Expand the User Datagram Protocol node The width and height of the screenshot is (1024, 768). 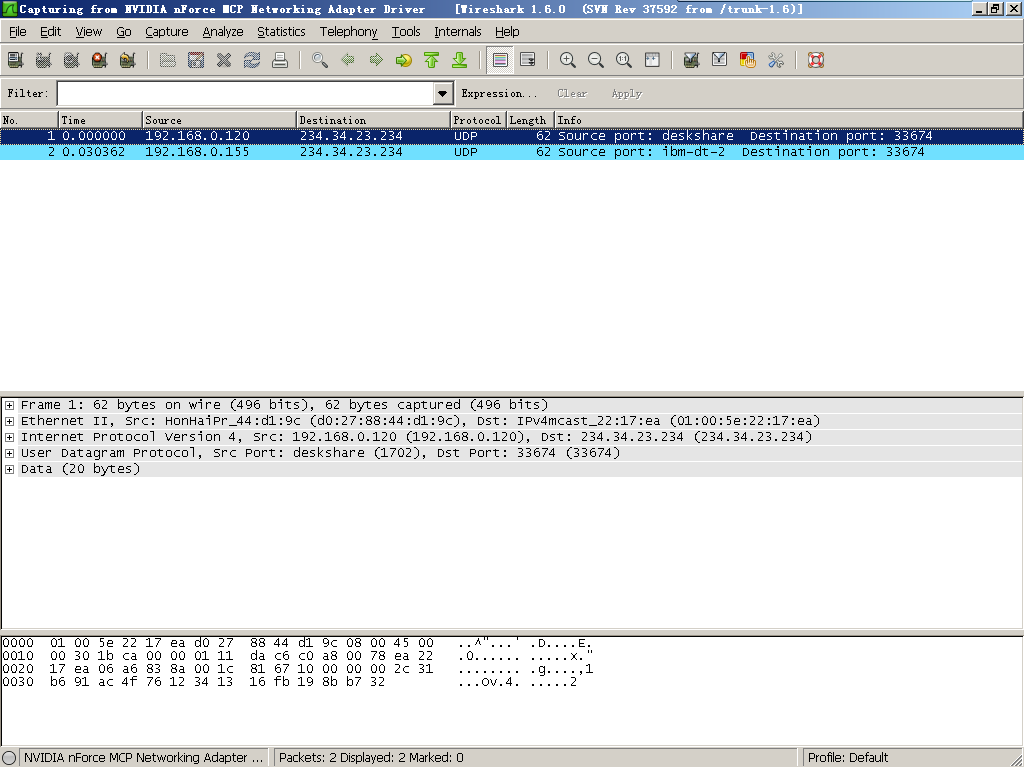pyautogui.click(x=10, y=453)
